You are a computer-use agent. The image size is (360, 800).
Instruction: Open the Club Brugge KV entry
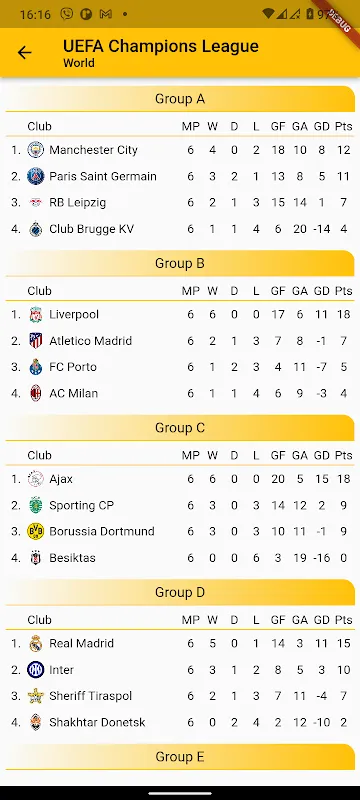pos(180,229)
